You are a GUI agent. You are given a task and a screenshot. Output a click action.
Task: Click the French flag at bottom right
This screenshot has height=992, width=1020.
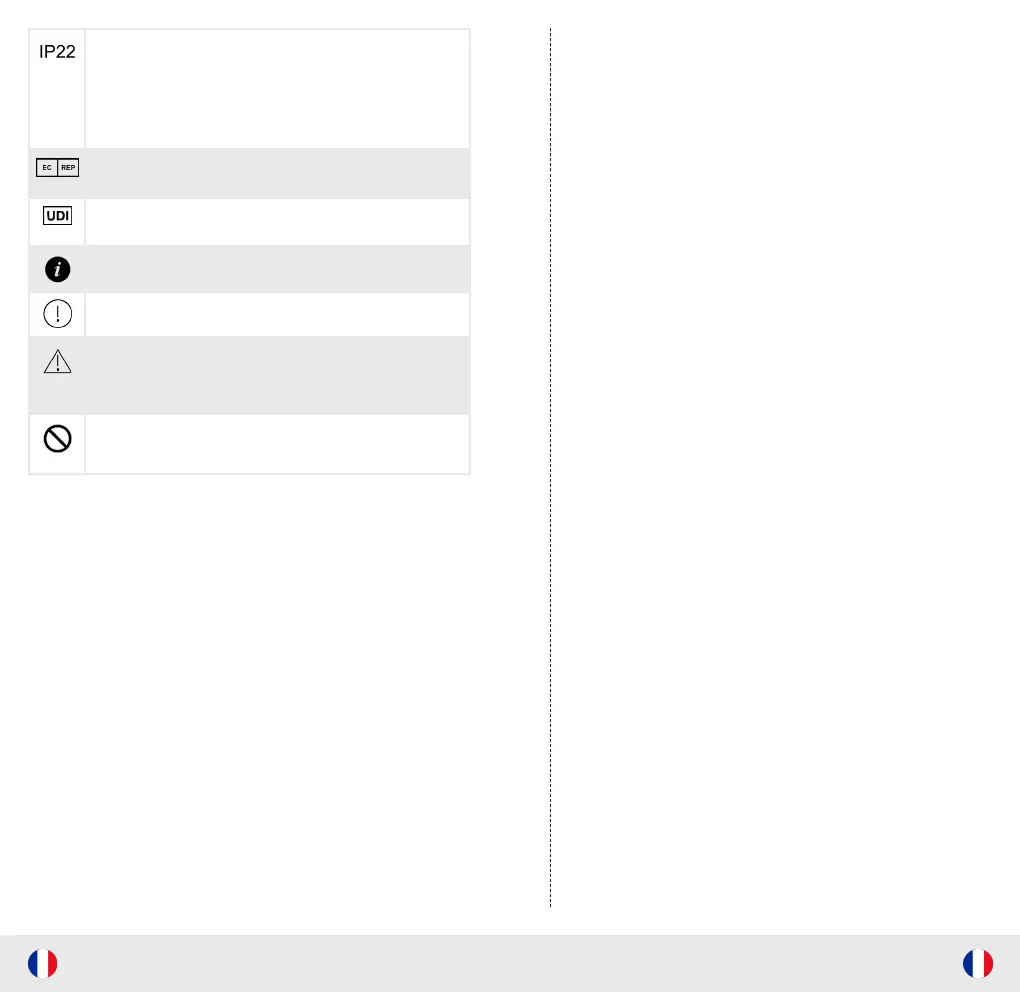[x=977, y=963]
